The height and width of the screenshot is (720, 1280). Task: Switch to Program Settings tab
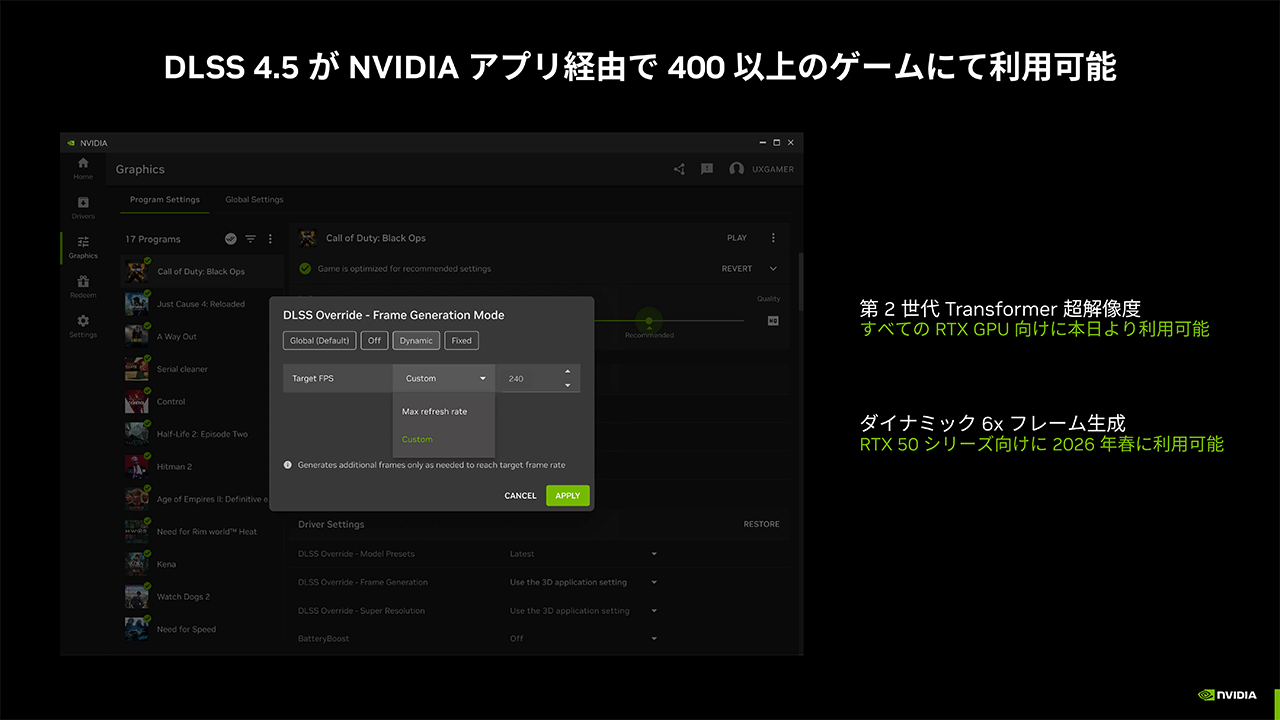pyautogui.click(x=165, y=199)
